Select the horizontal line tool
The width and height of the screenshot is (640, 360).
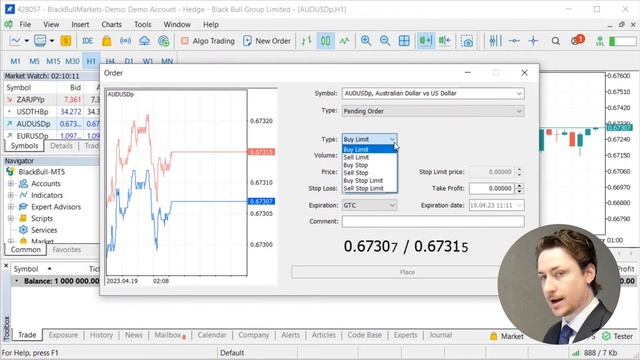point(514,41)
